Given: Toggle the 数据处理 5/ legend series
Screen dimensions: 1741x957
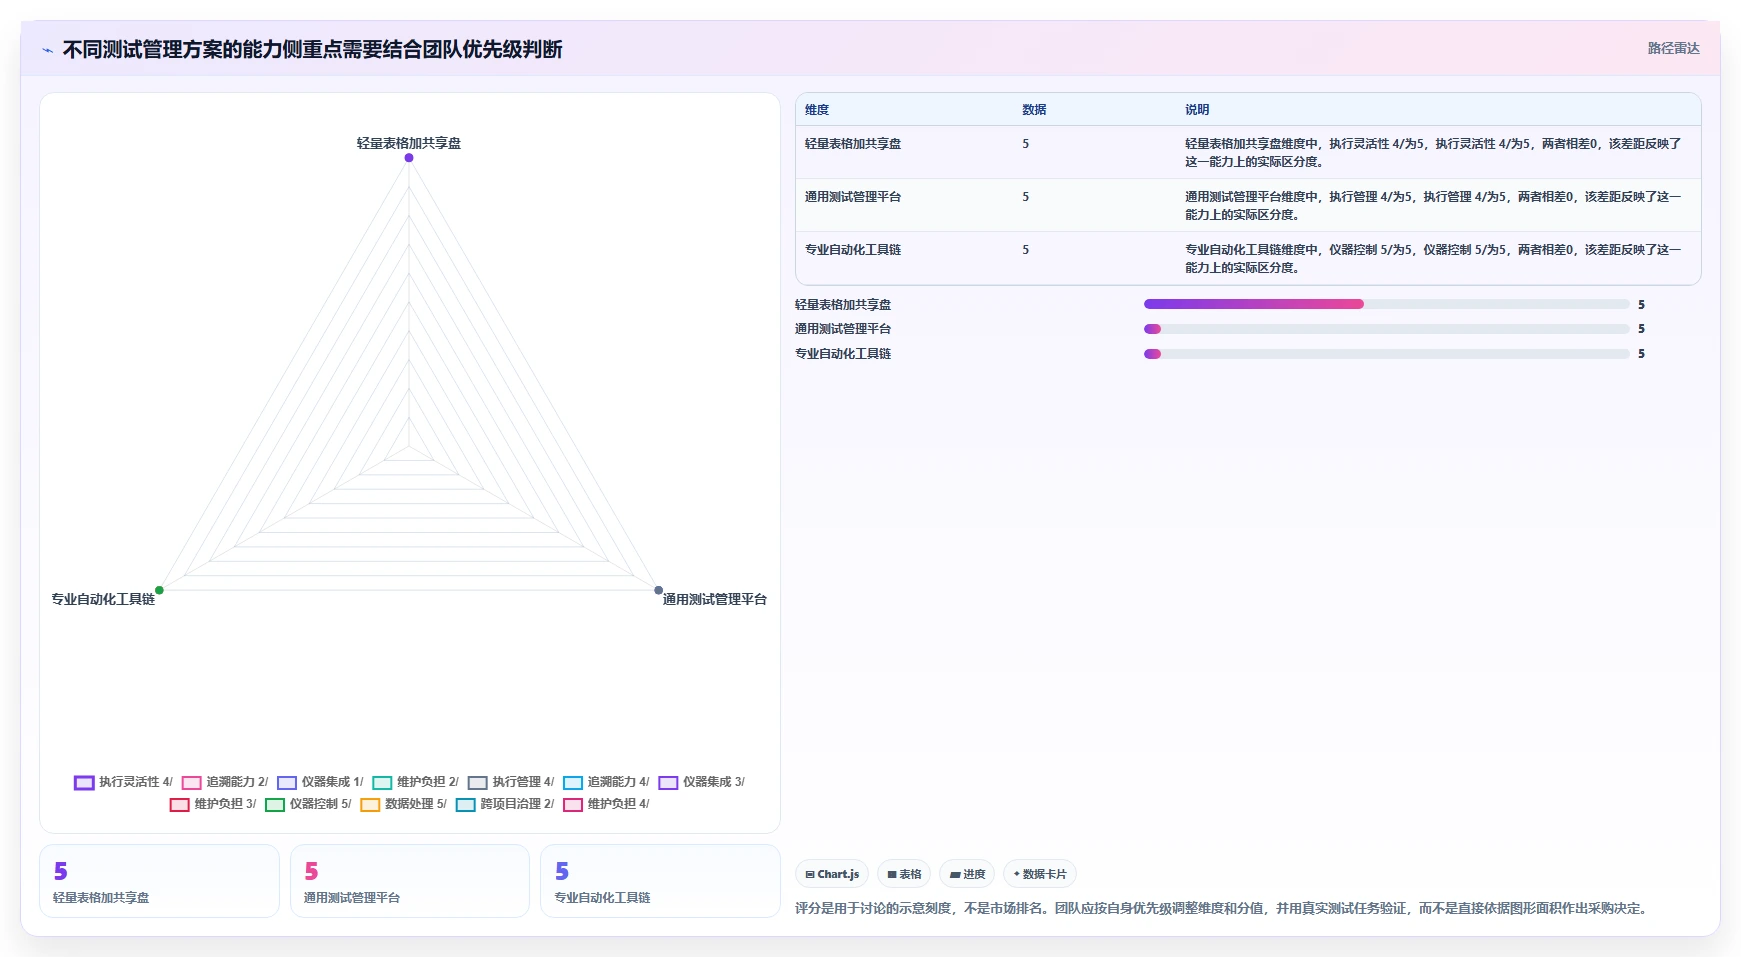Looking at the screenshot, I should (x=404, y=804).
